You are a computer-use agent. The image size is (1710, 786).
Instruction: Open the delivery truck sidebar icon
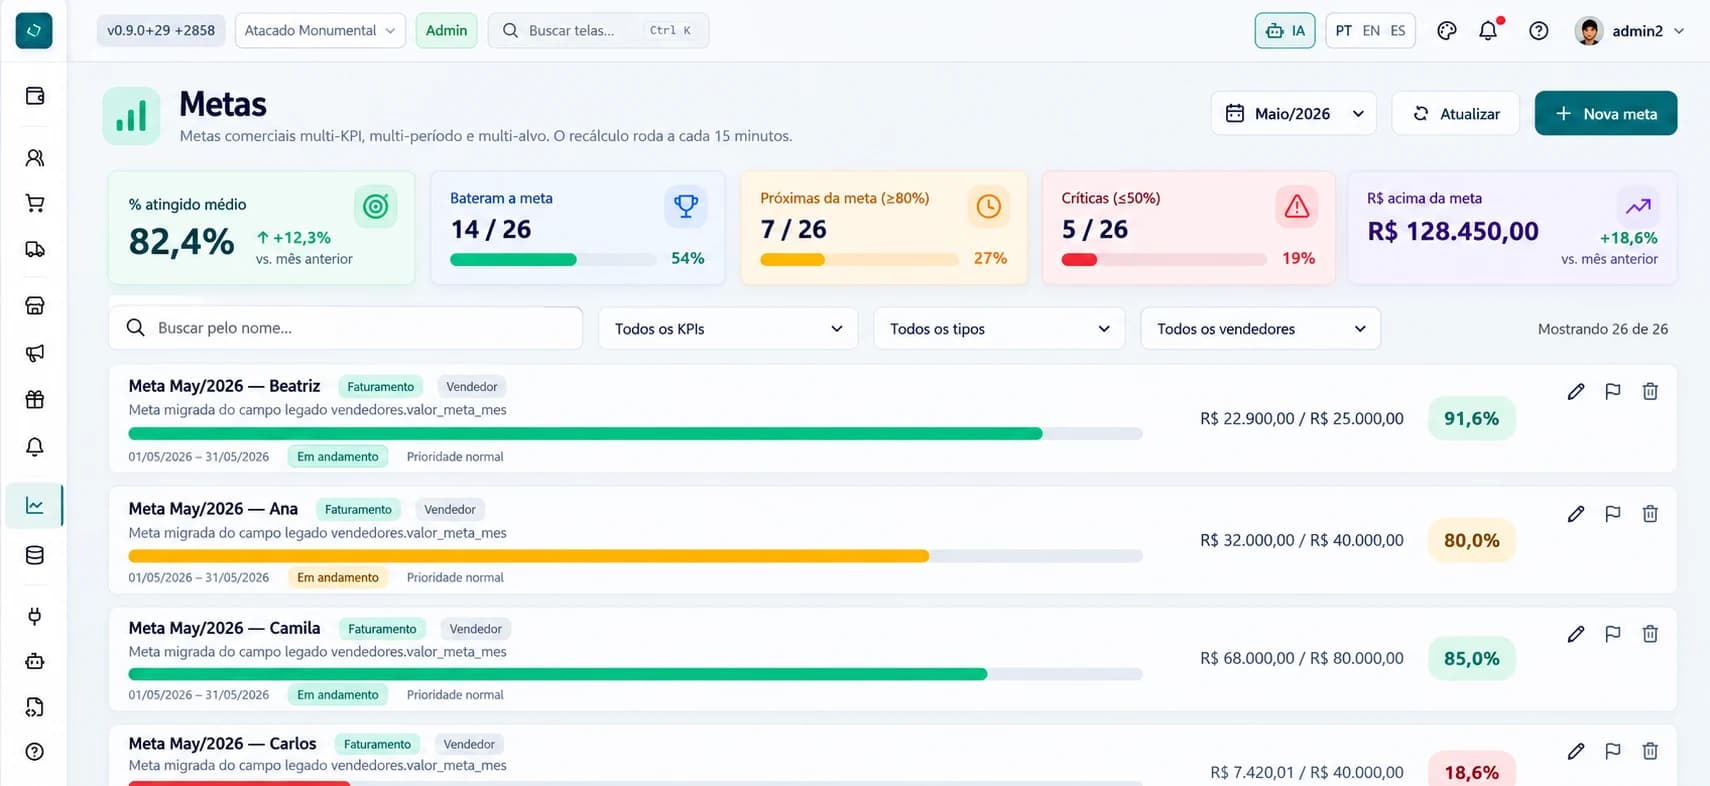(x=35, y=249)
